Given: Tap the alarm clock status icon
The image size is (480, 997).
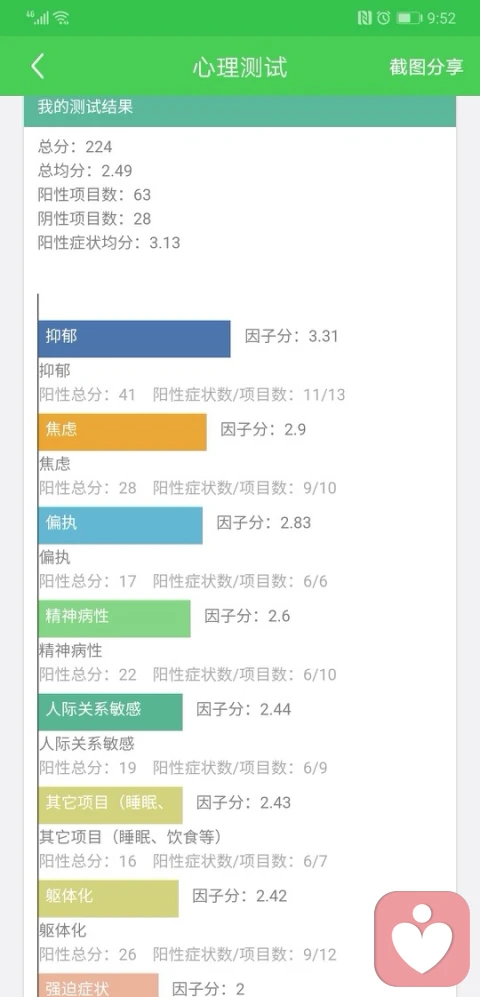Looking at the screenshot, I should [x=383, y=18].
